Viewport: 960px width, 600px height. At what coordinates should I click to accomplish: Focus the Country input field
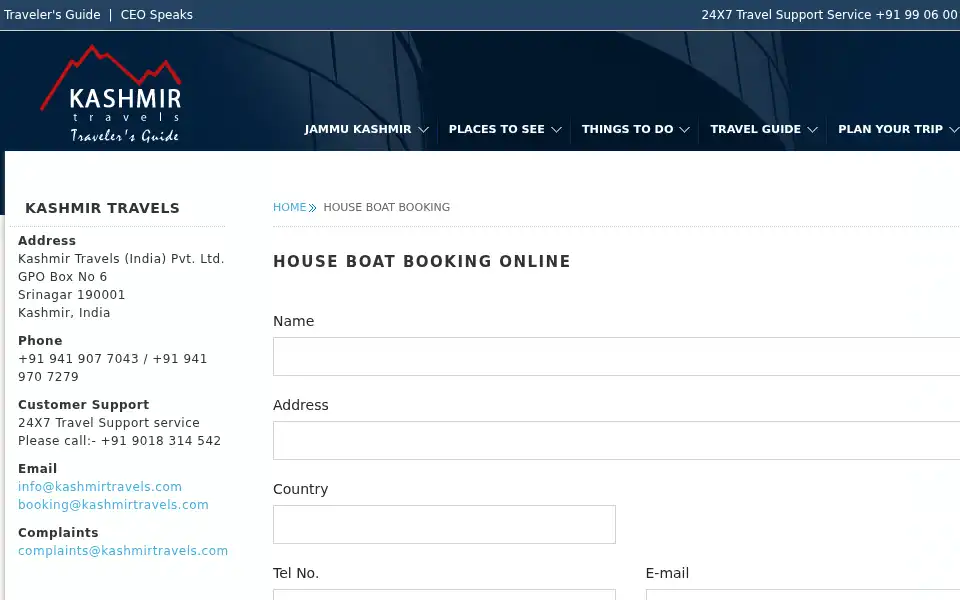tap(444, 524)
